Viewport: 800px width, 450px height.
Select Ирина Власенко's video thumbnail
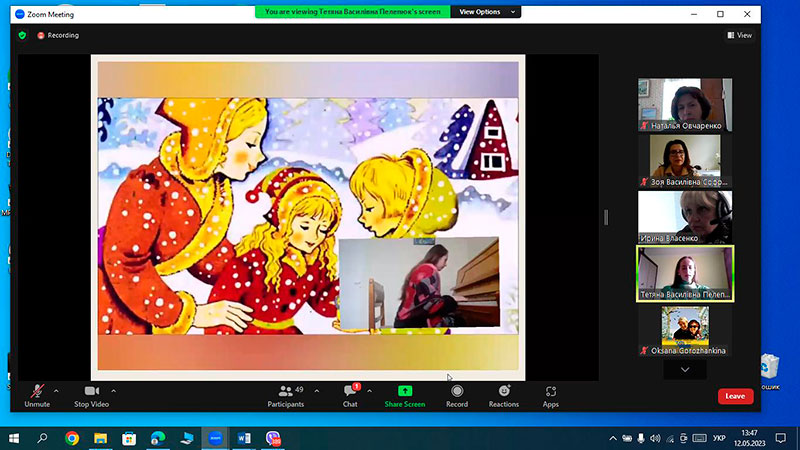pos(685,217)
